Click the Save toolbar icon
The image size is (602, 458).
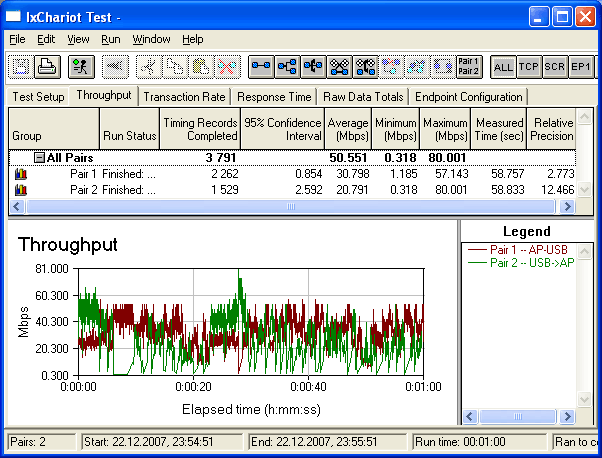coord(21,67)
